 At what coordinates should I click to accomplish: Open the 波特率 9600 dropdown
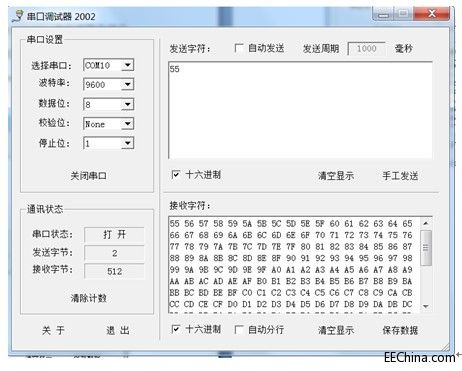click(127, 84)
